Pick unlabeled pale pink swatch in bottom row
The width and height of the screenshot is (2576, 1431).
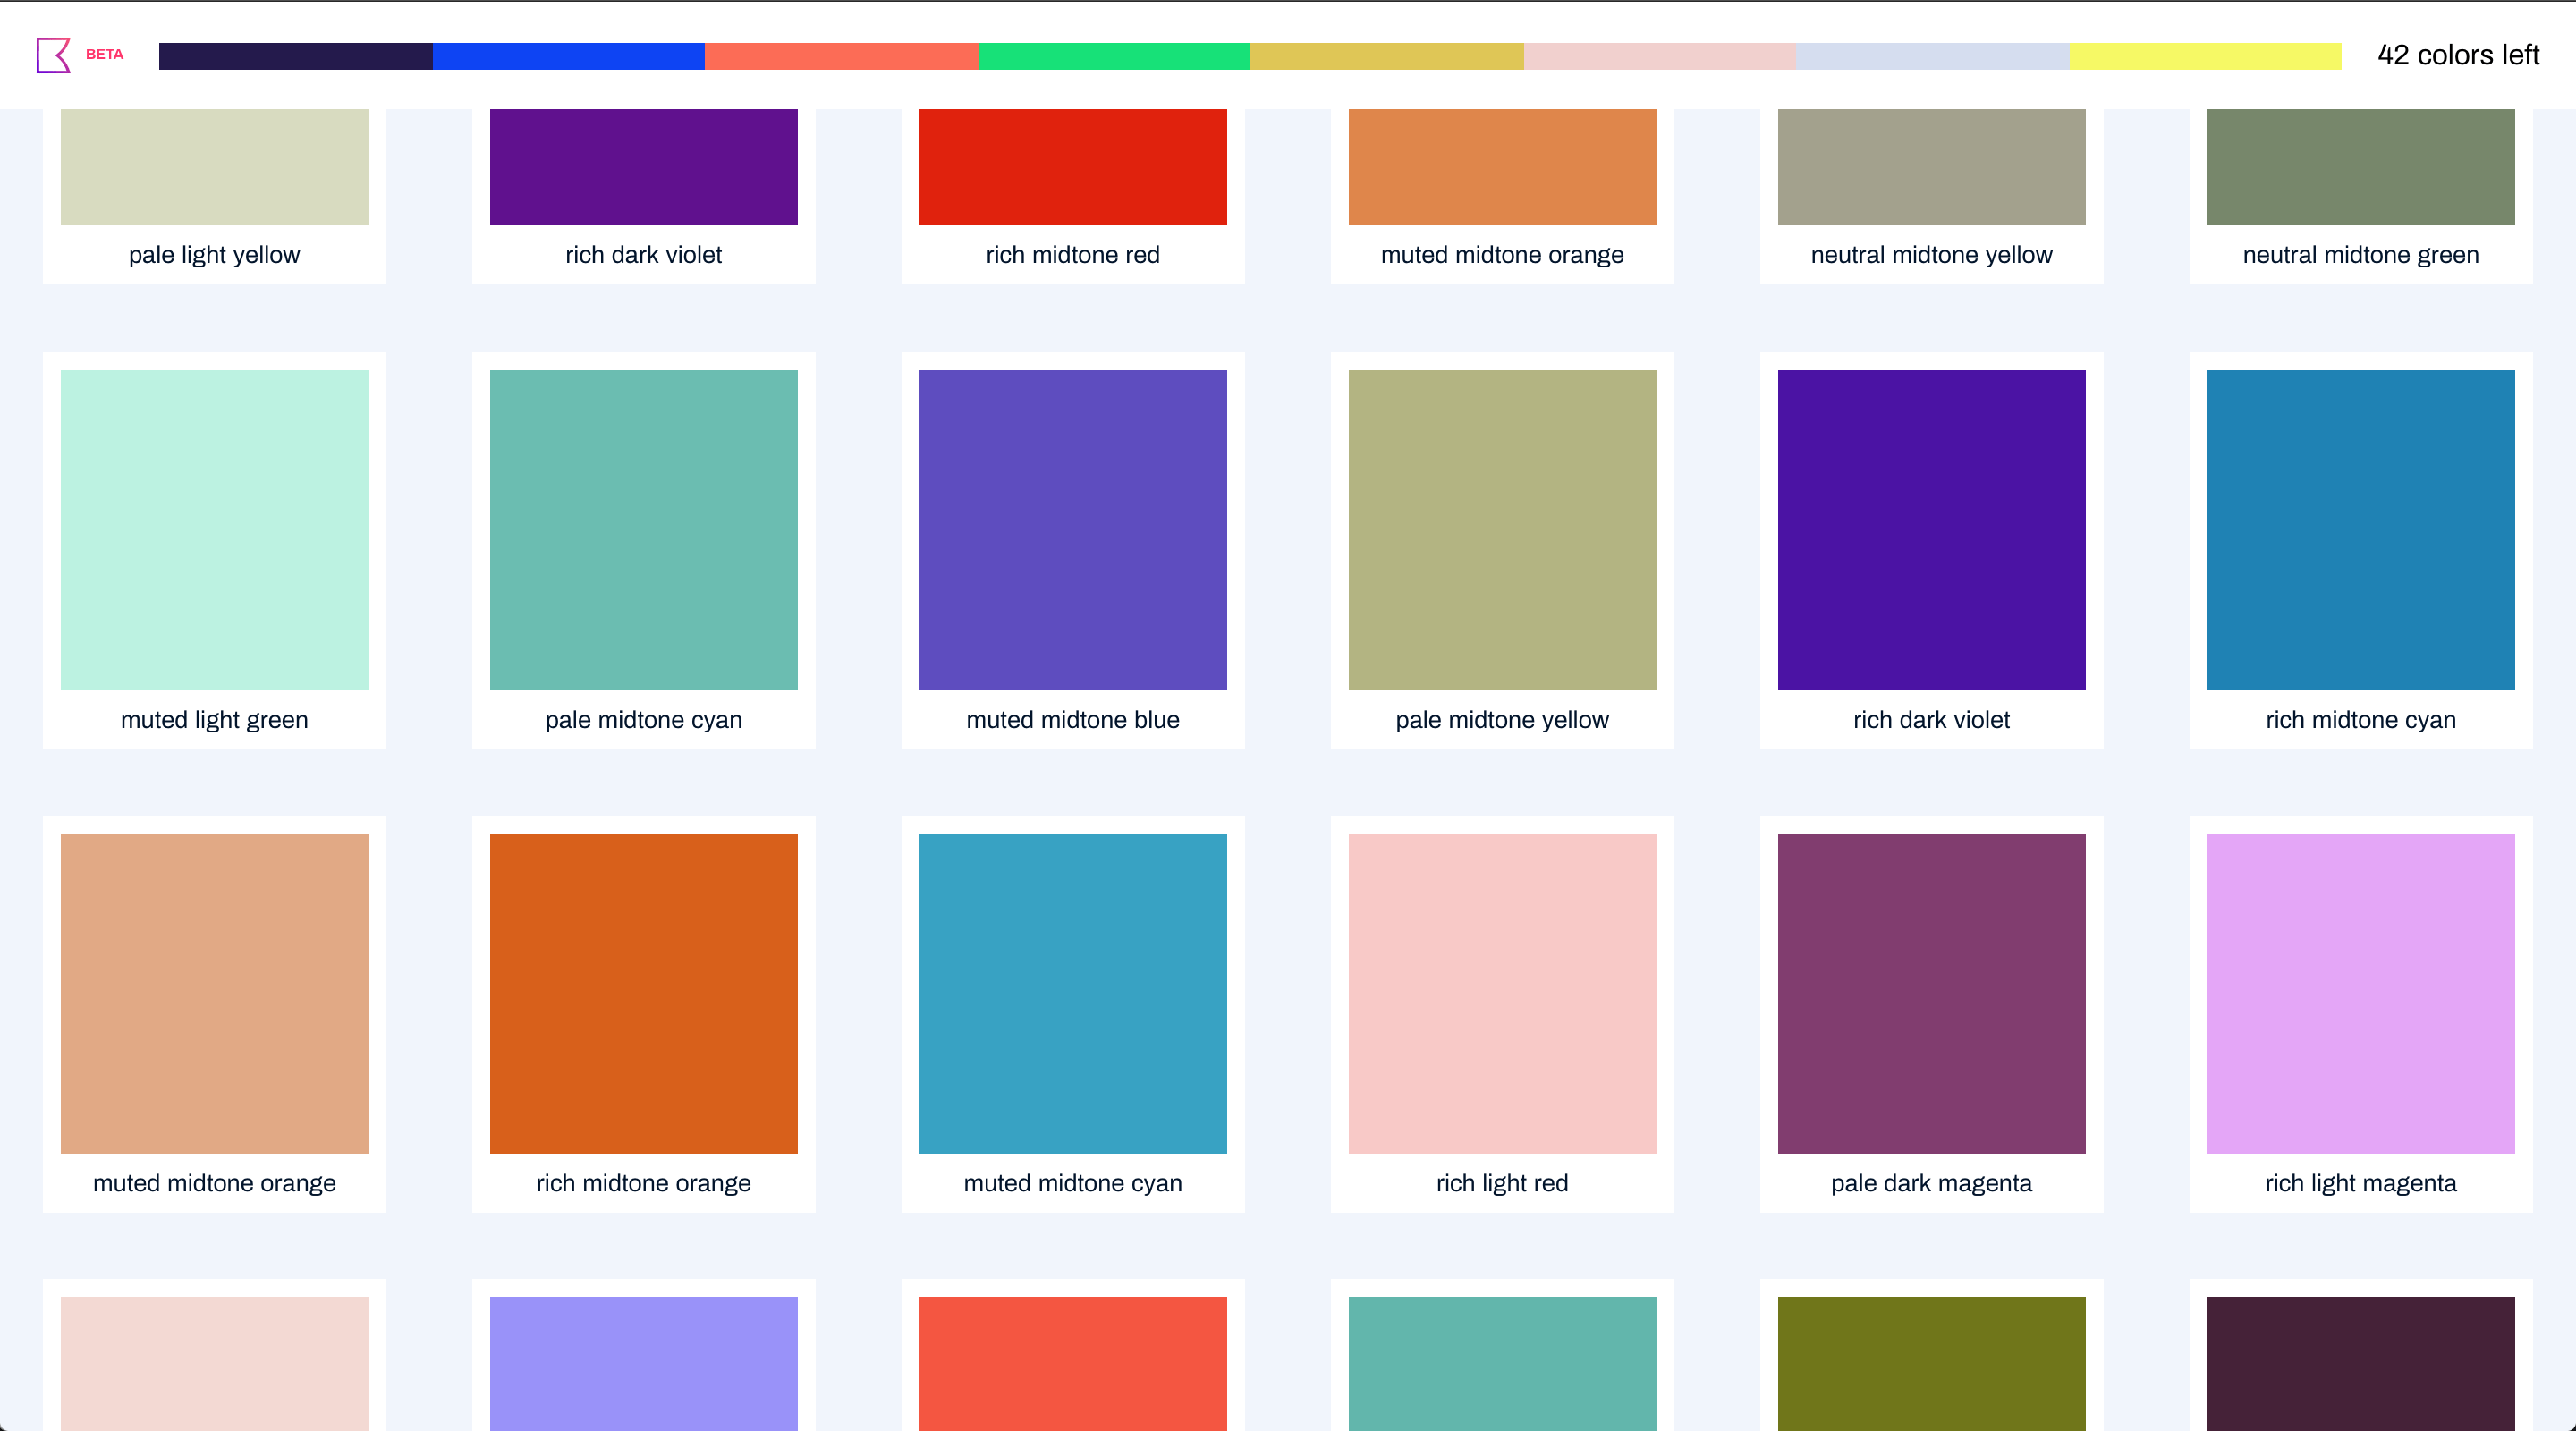[x=214, y=1364]
